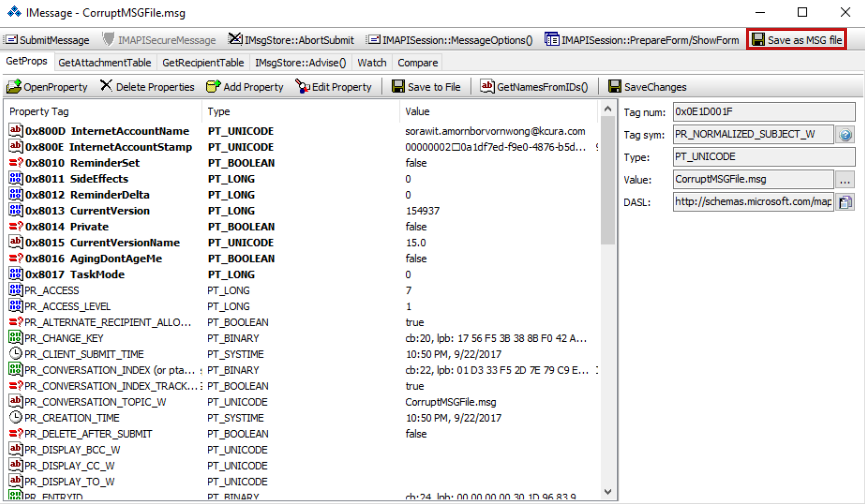This screenshot has height=504, width=865.
Task: Select PR_ACCESS row icon
Action: coord(15,290)
